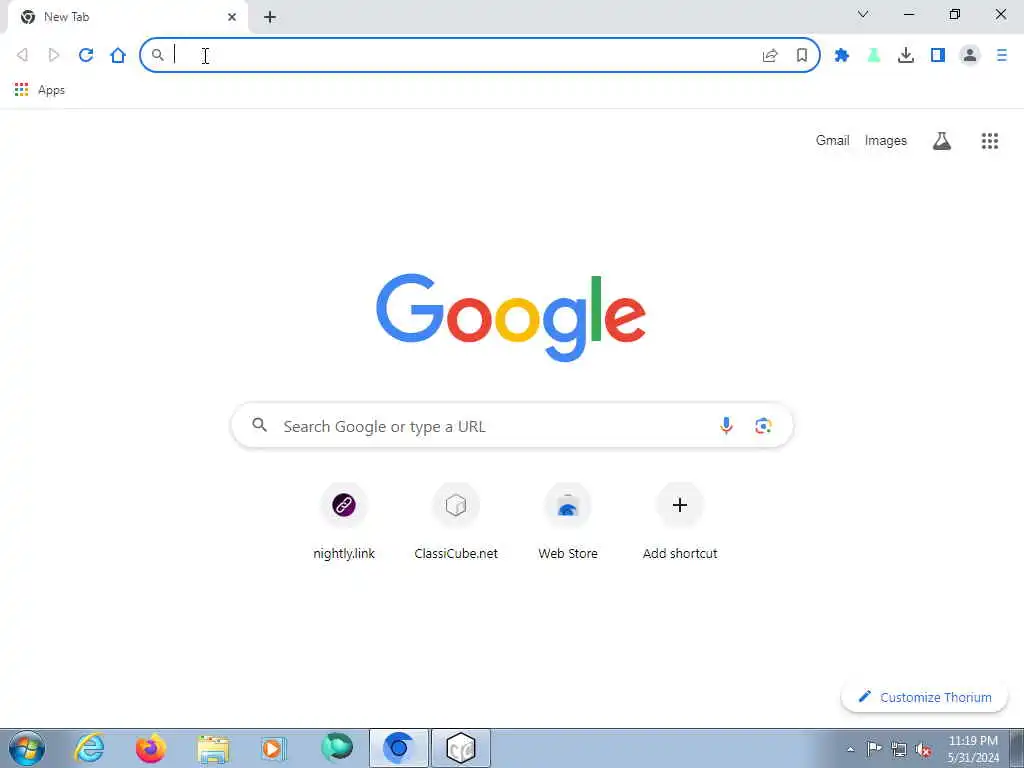
Task: Open the nightly.link shortcut
Action: click(344, 522)
